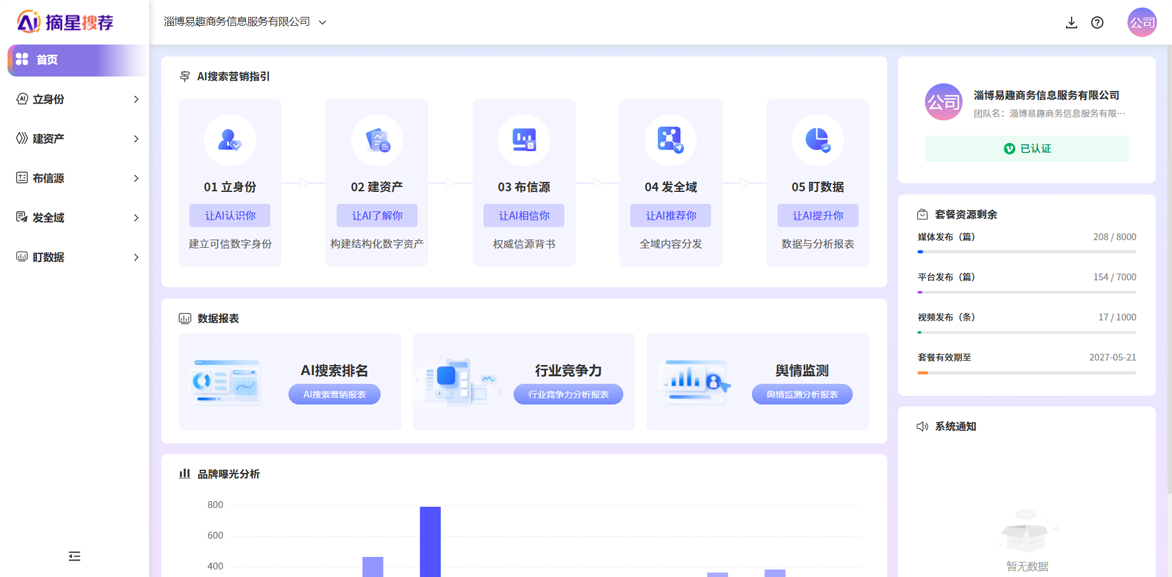Click the 让AI了解你 button
Image resolution: width=1172 pixels, height=577 pixels.
pyautogui.click(x=377, y=215)
